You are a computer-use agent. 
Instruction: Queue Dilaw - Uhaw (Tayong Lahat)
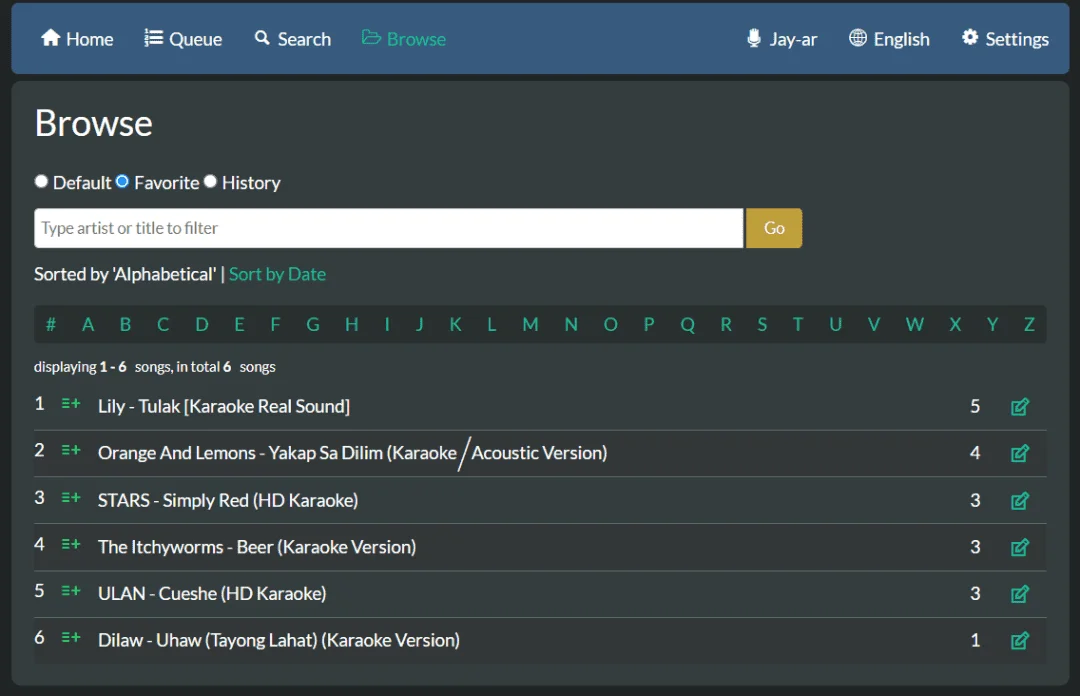click(71, 638)
